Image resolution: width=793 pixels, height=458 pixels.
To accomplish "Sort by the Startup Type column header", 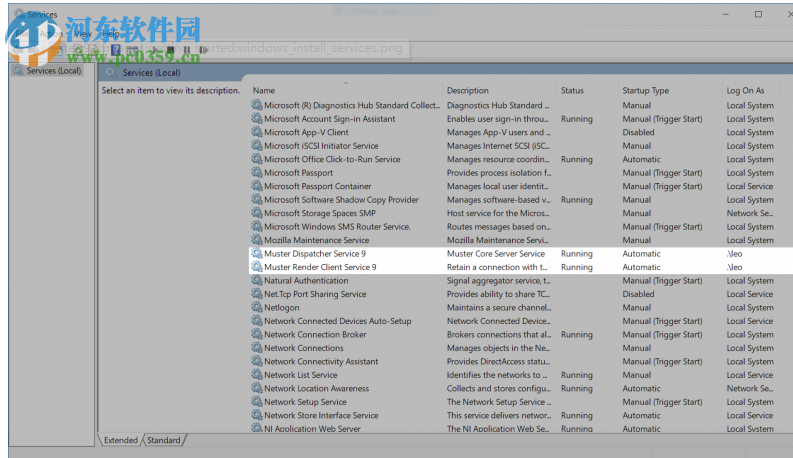I will point(645,90).
